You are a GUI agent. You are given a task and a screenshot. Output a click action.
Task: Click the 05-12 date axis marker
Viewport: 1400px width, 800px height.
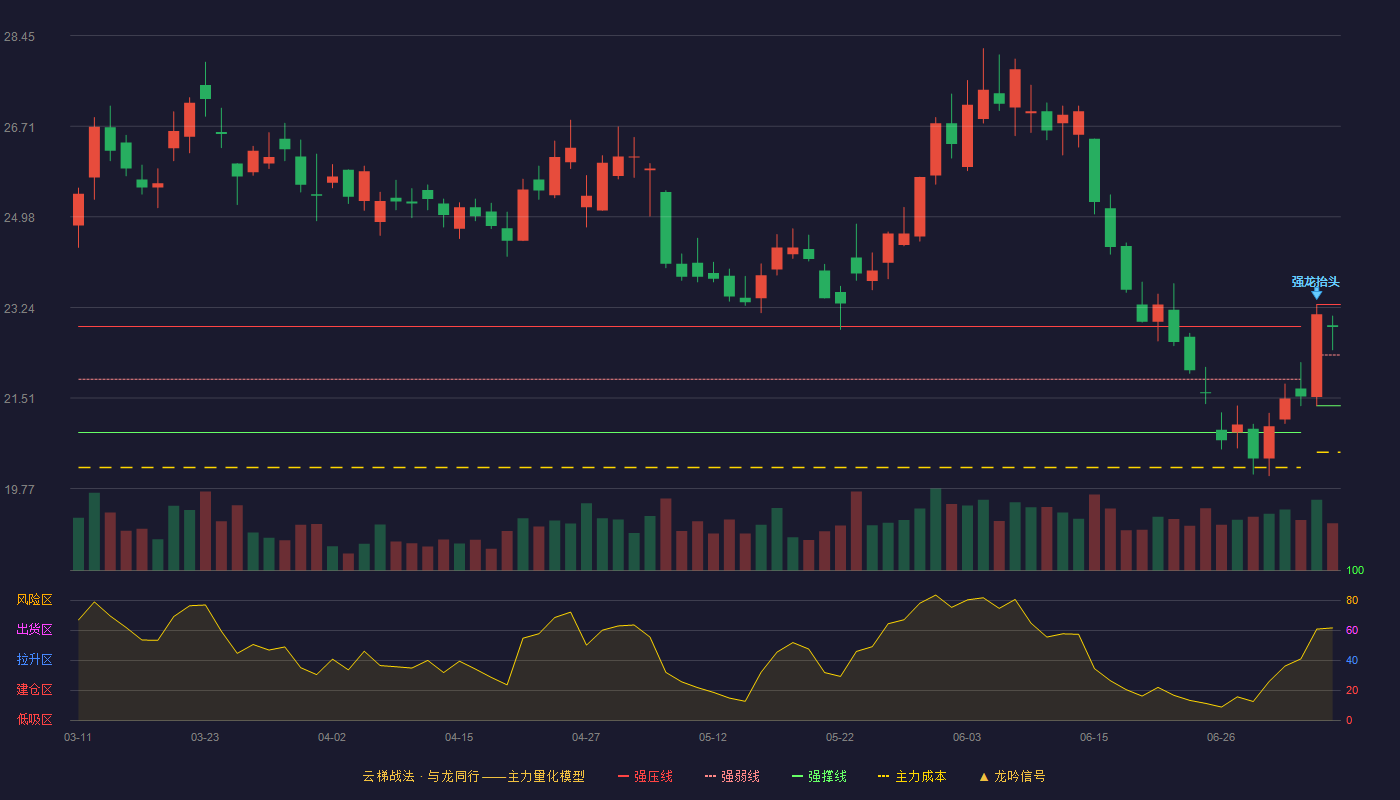713,737
